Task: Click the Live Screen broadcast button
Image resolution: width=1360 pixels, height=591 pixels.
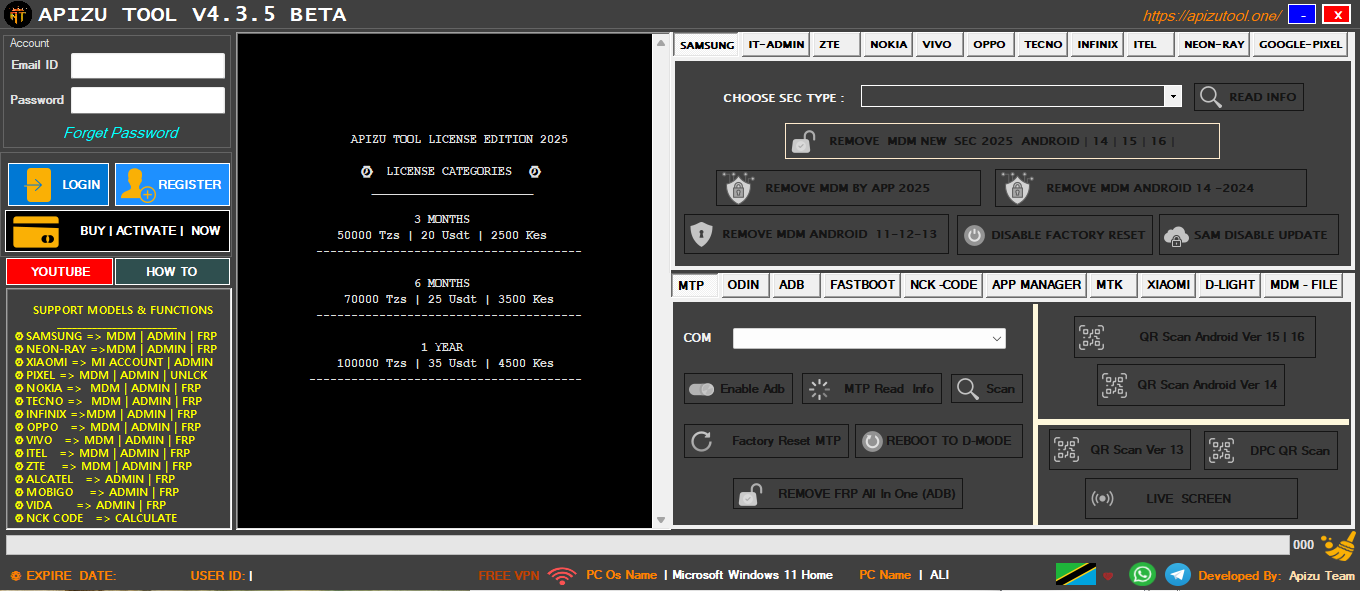Action: (x=1190, y=498)
